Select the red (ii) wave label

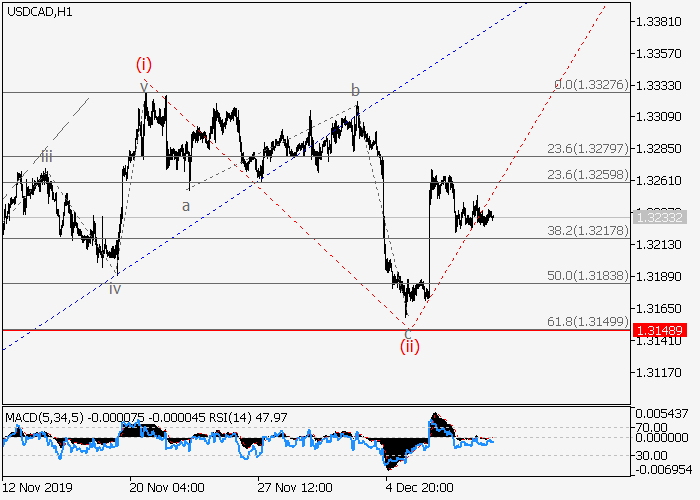click(410, 346)
